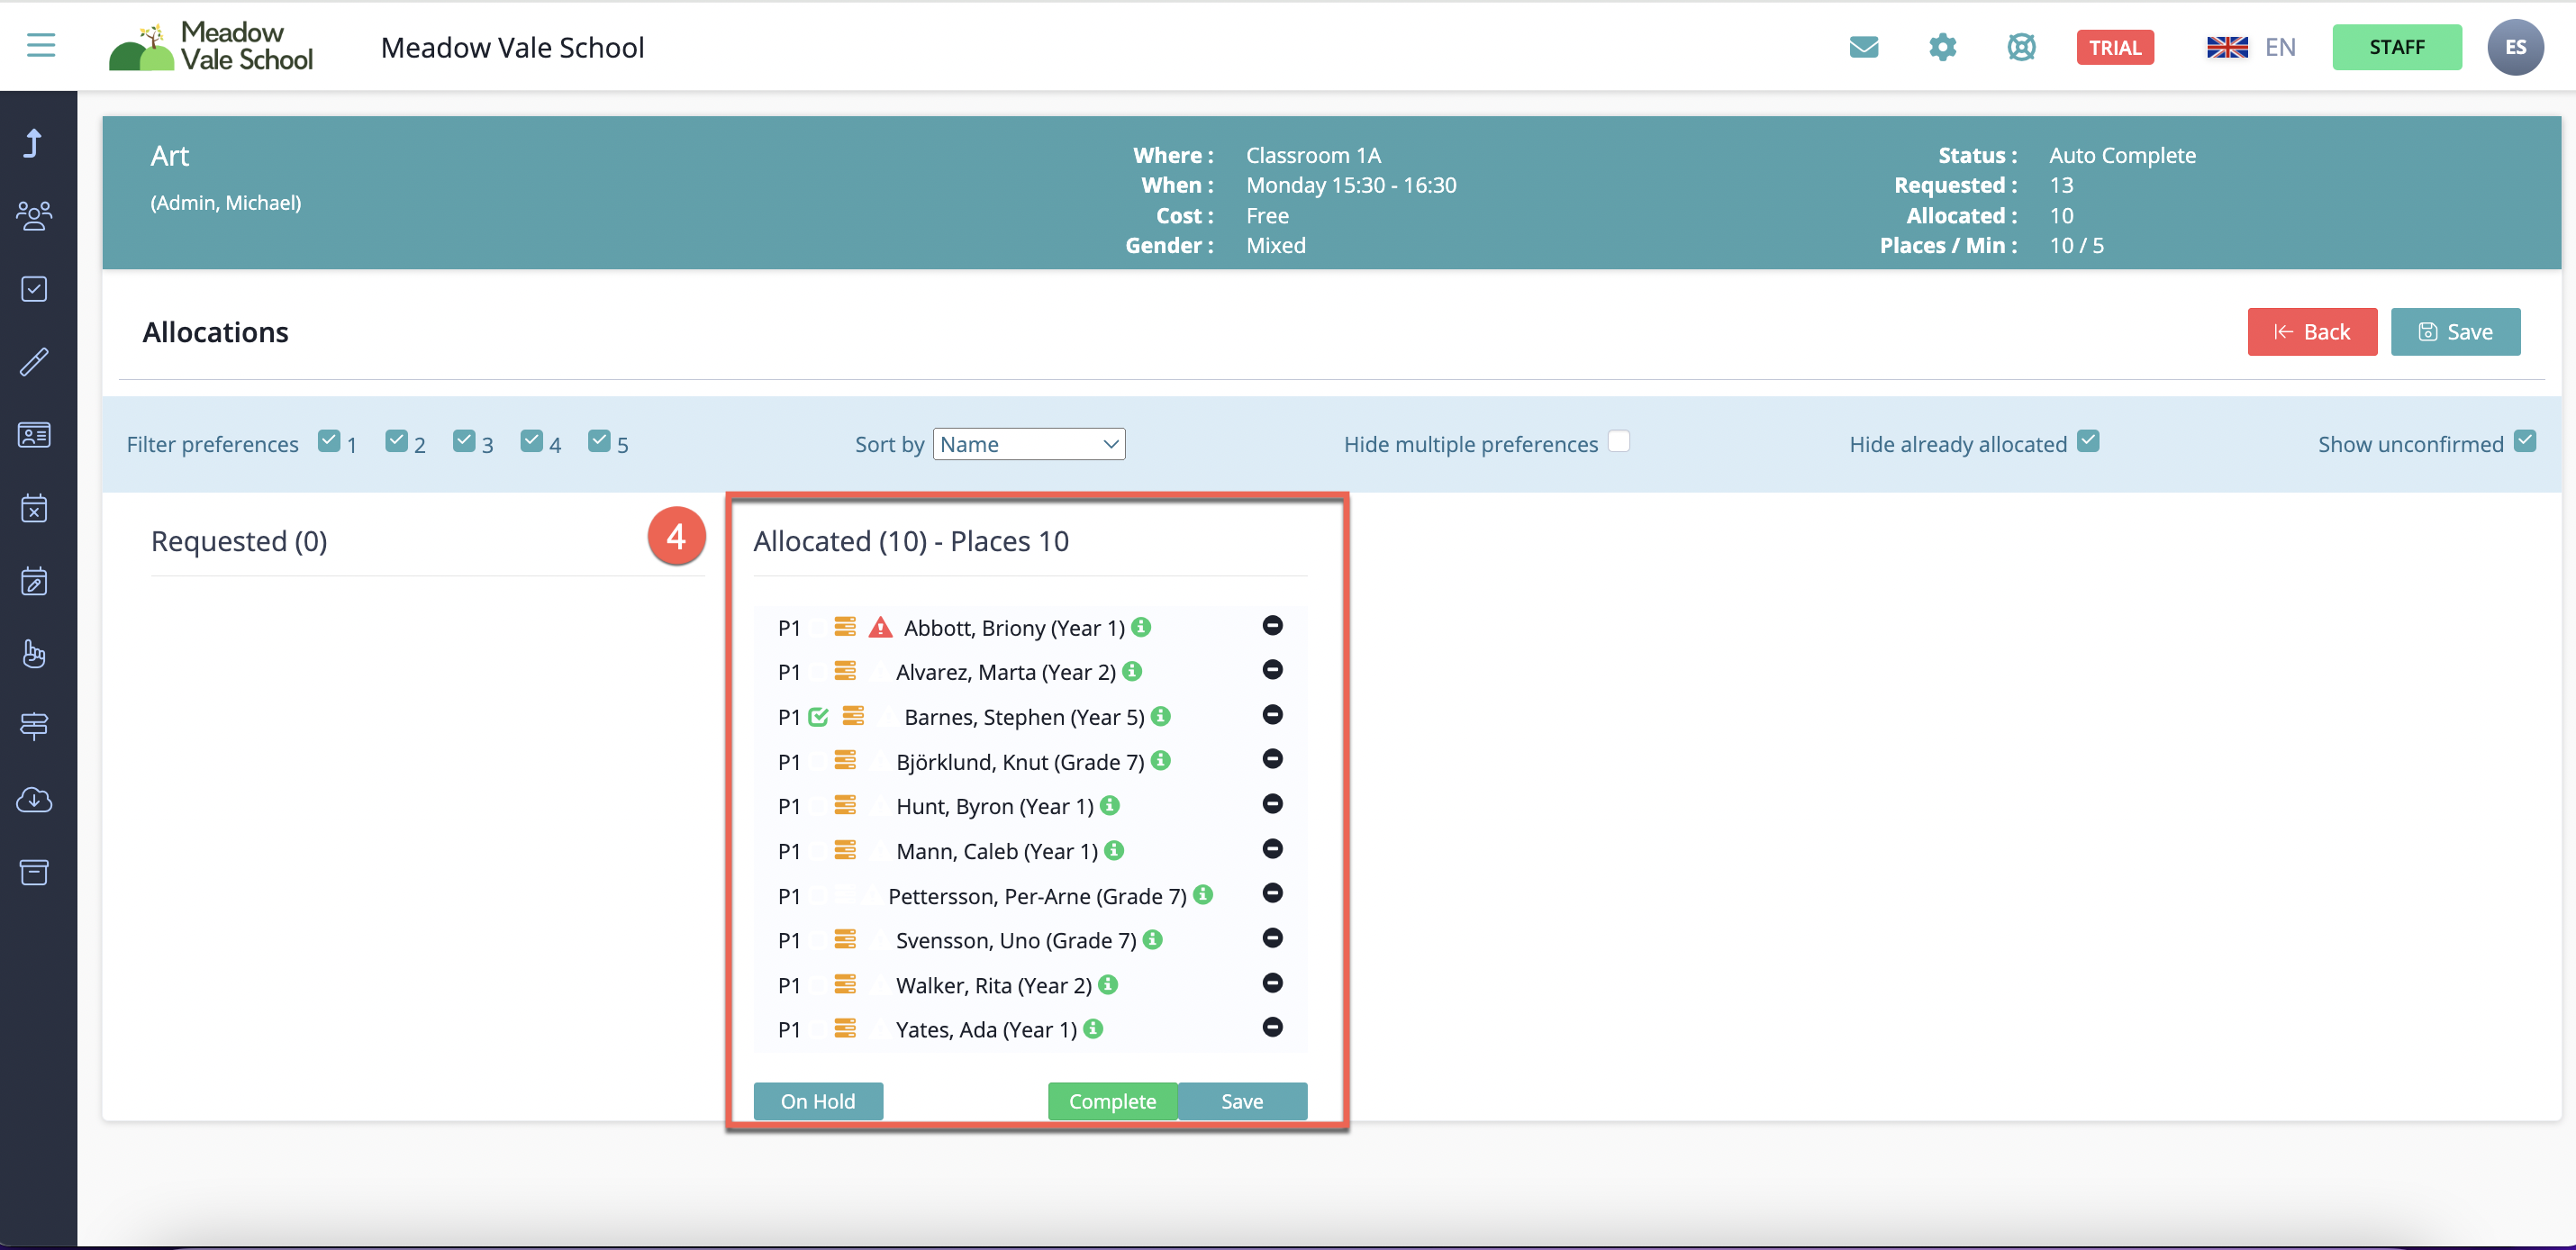Click the orange list icon for Alvarez, Marta

point(845,671)
